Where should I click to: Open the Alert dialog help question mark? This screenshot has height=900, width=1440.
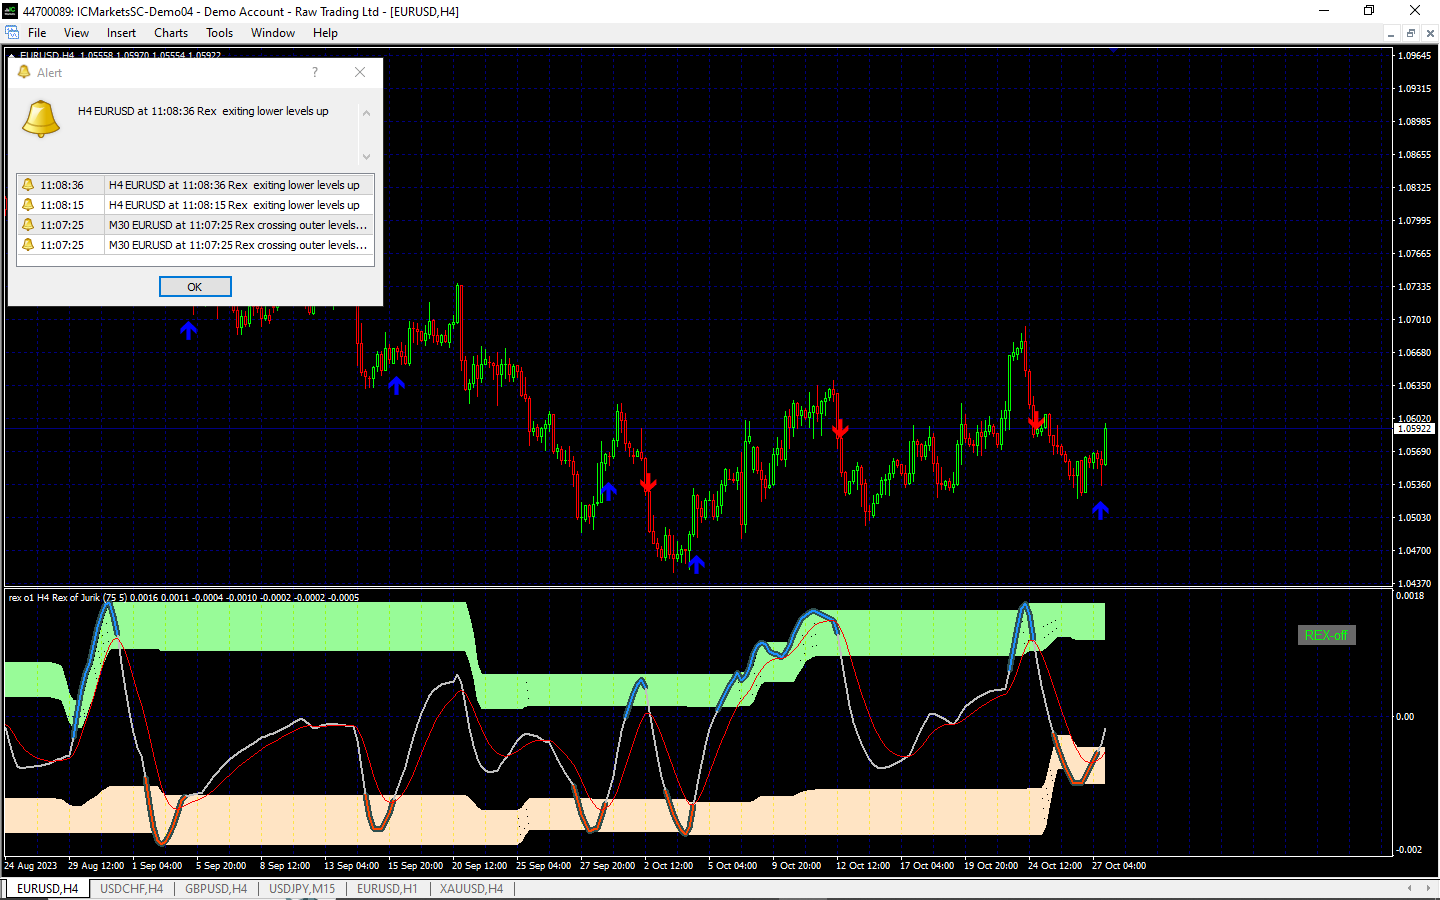(x=315, y=72)
